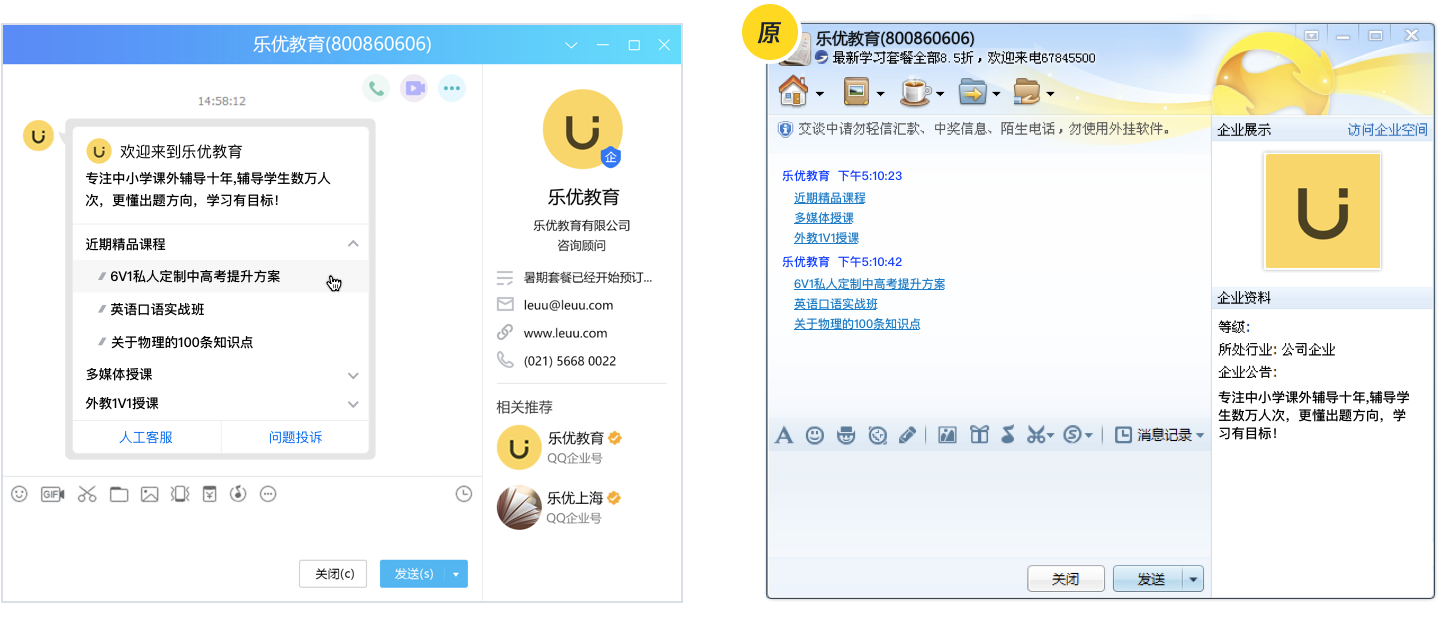
Task: Click the pen handwriting icon in the old window
Action: point(907,435)
